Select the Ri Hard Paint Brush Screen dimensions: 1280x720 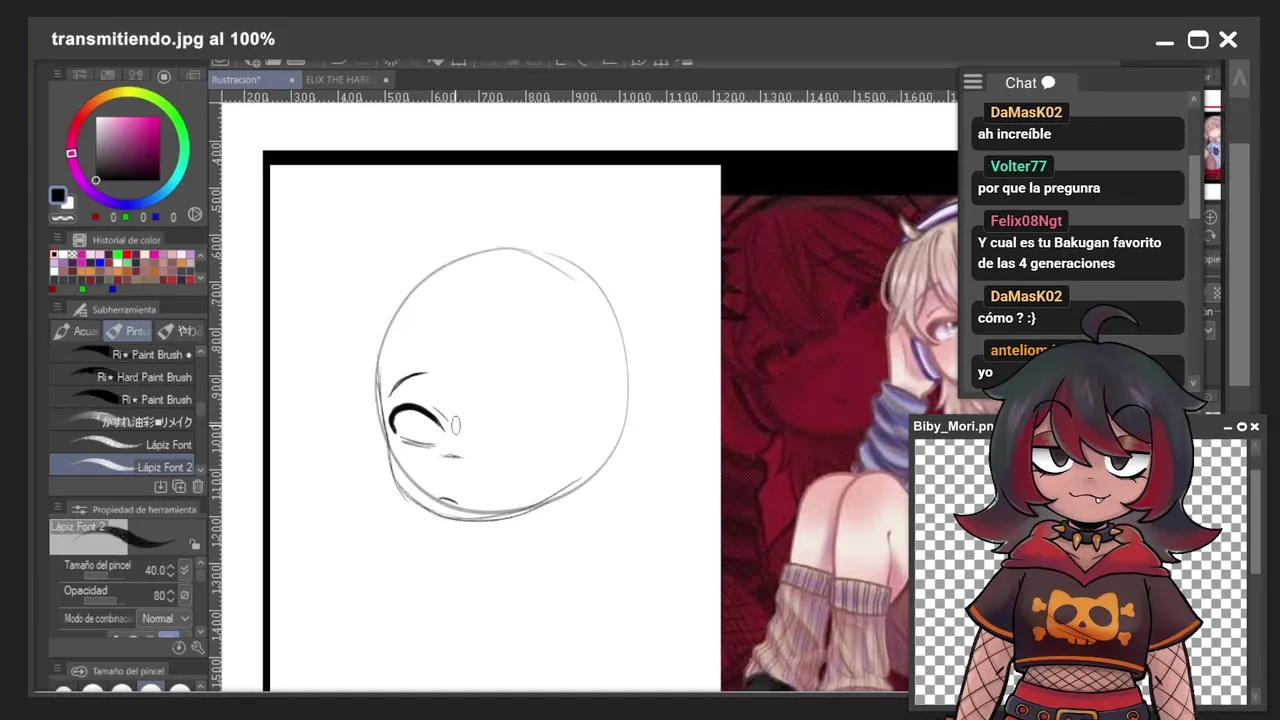pos(122,377)
